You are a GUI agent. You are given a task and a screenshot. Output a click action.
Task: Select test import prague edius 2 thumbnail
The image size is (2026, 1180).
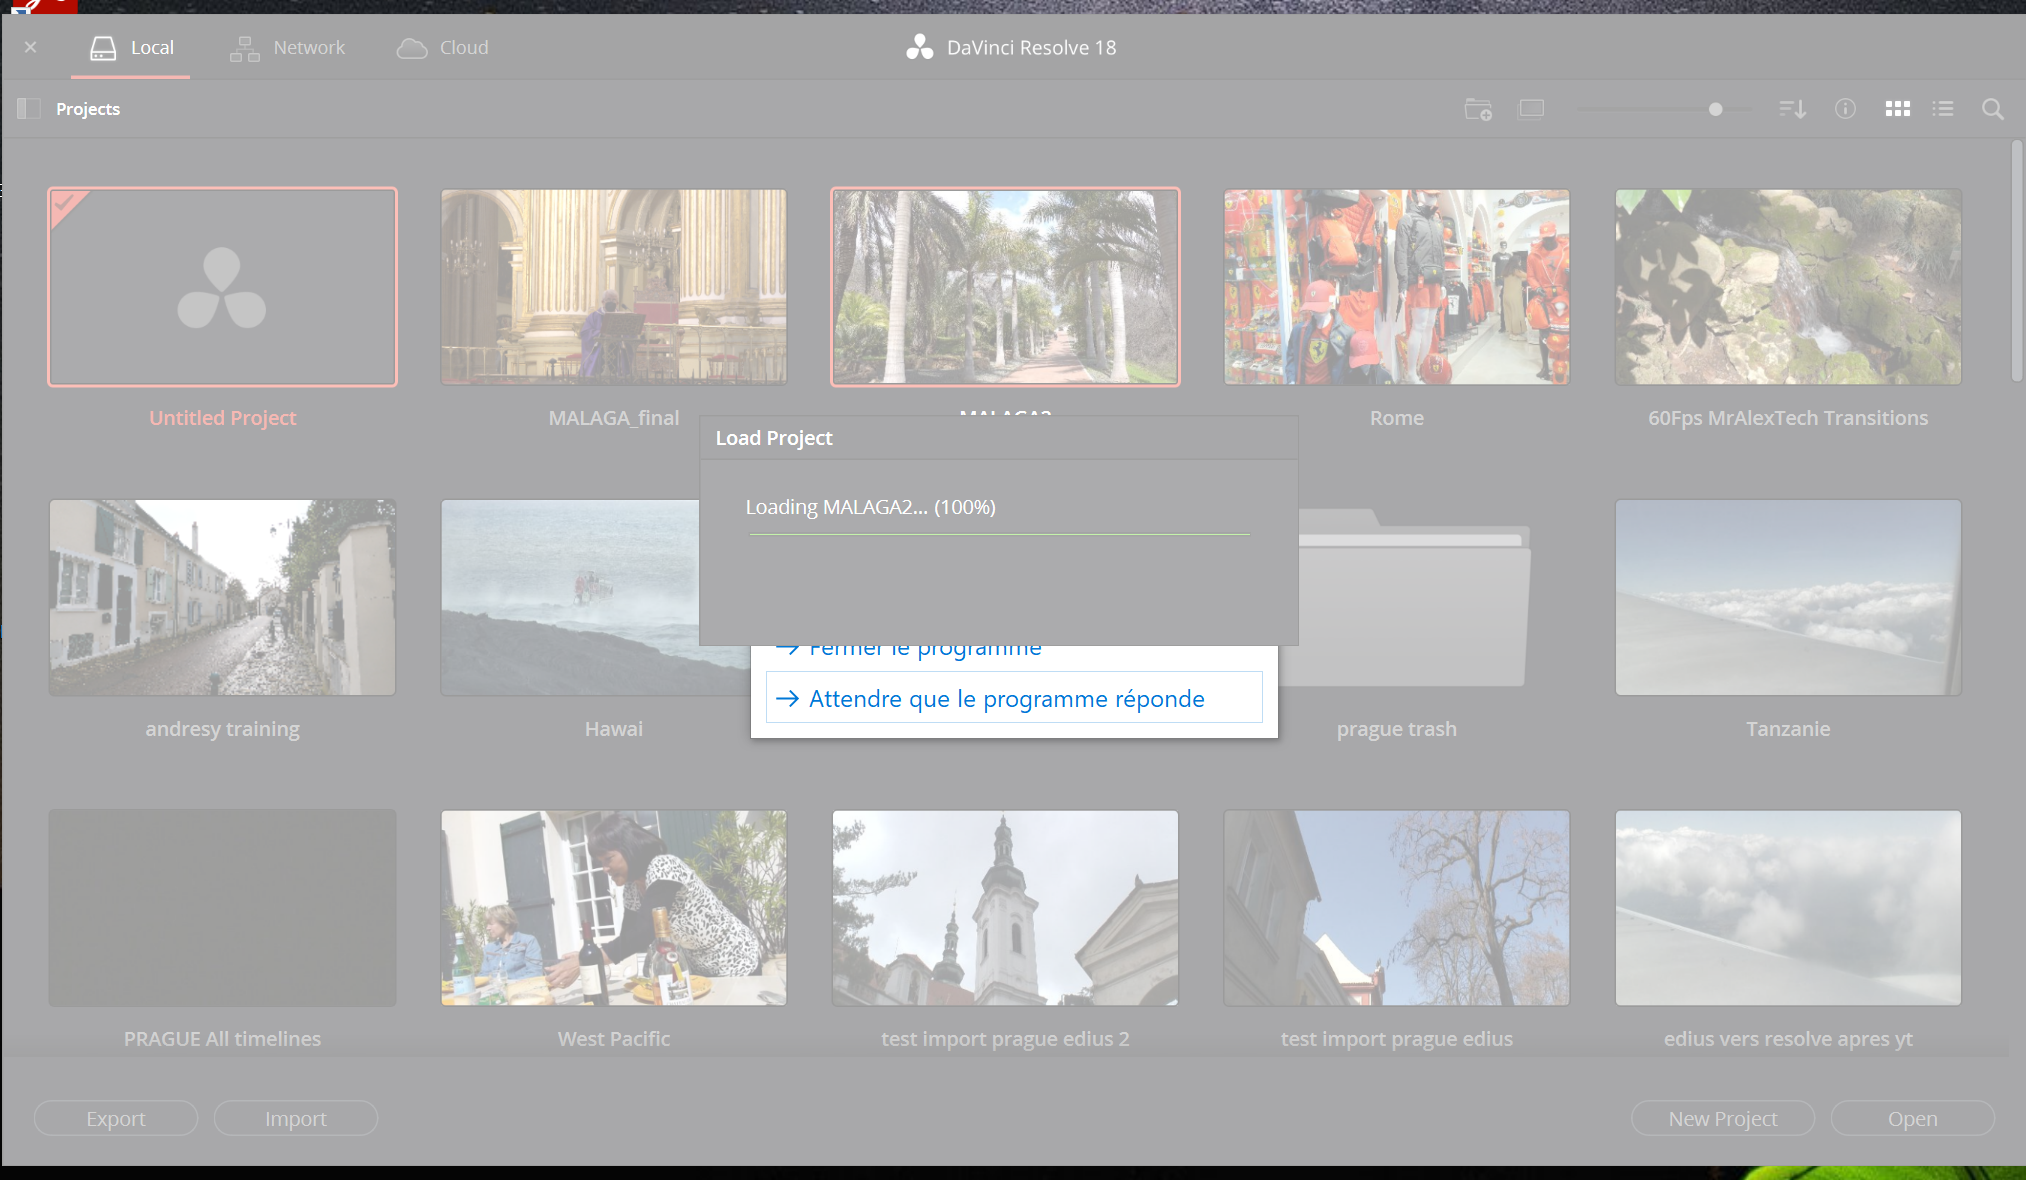[1005, 908]
